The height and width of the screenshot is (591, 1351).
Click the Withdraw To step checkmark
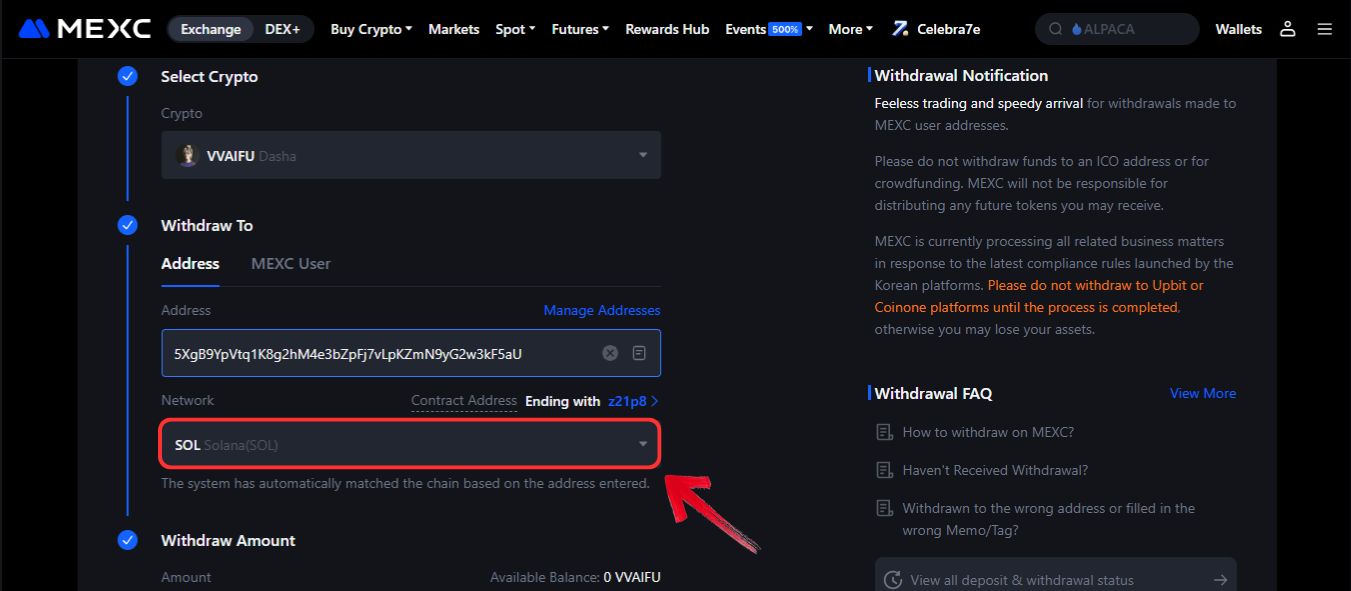click(127, 225)
